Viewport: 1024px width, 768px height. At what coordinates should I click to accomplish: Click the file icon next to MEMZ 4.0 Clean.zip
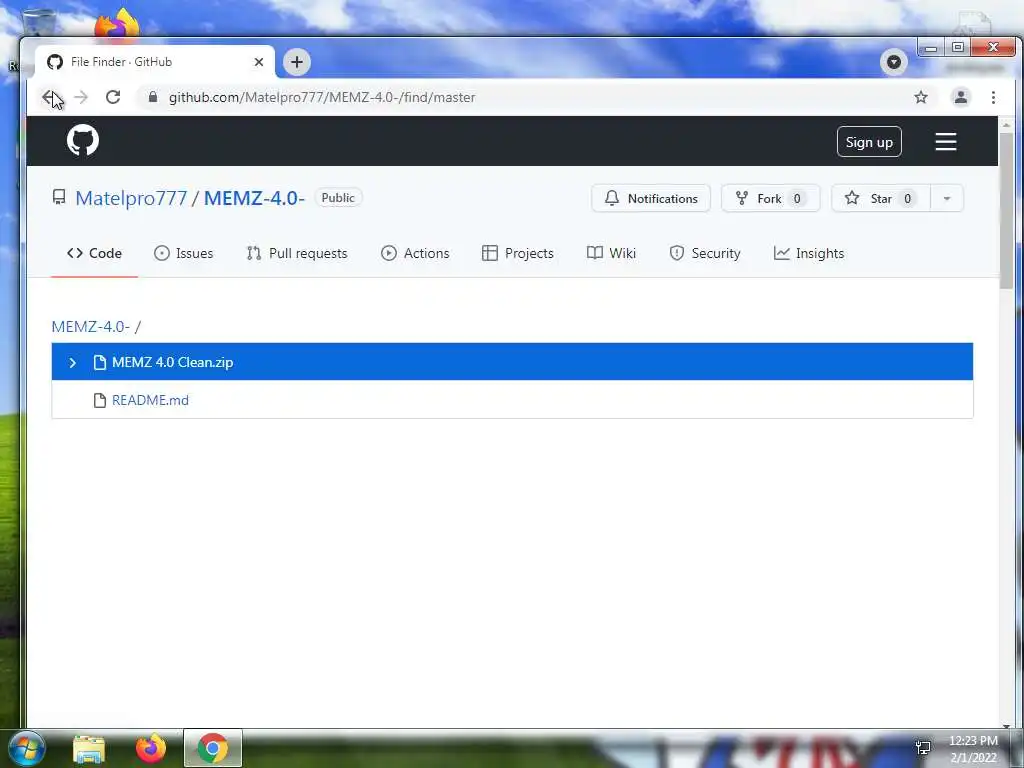pos(99,362)
